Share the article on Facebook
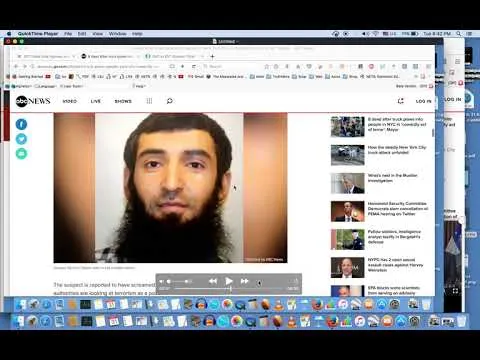This screenshot has height=360, width=480. point(21,124)
